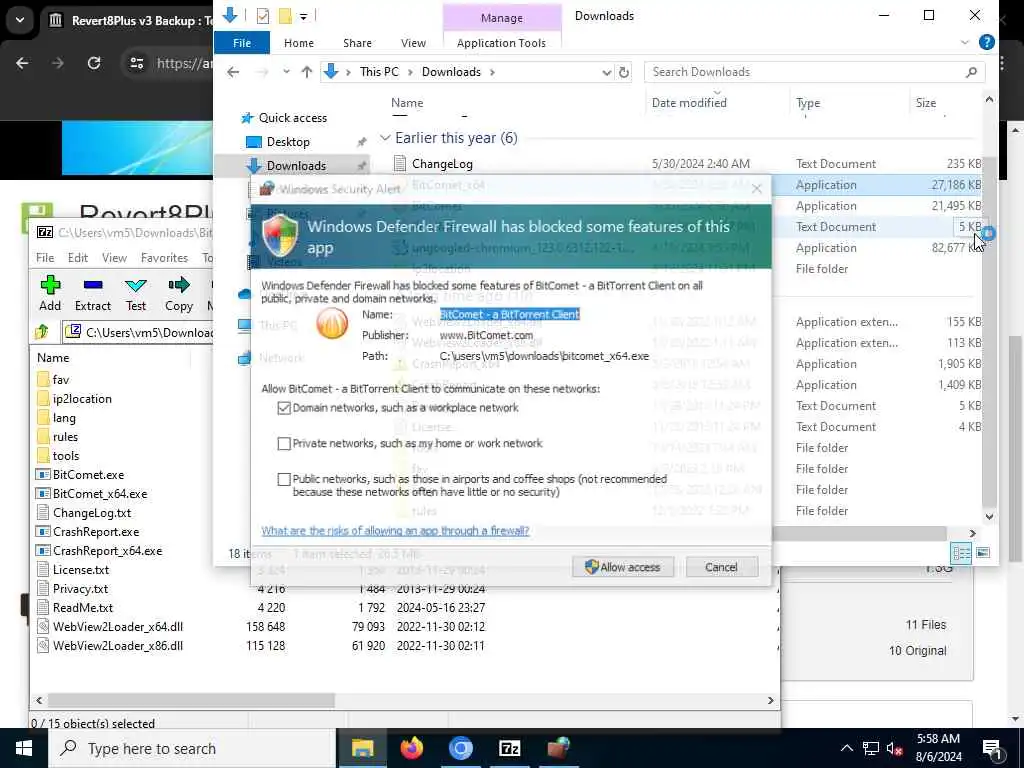Viewport: 1024px width, 768px height.
Task: Select Downloads in Explorer navigation pane
Action: click(x=296, y=166)
